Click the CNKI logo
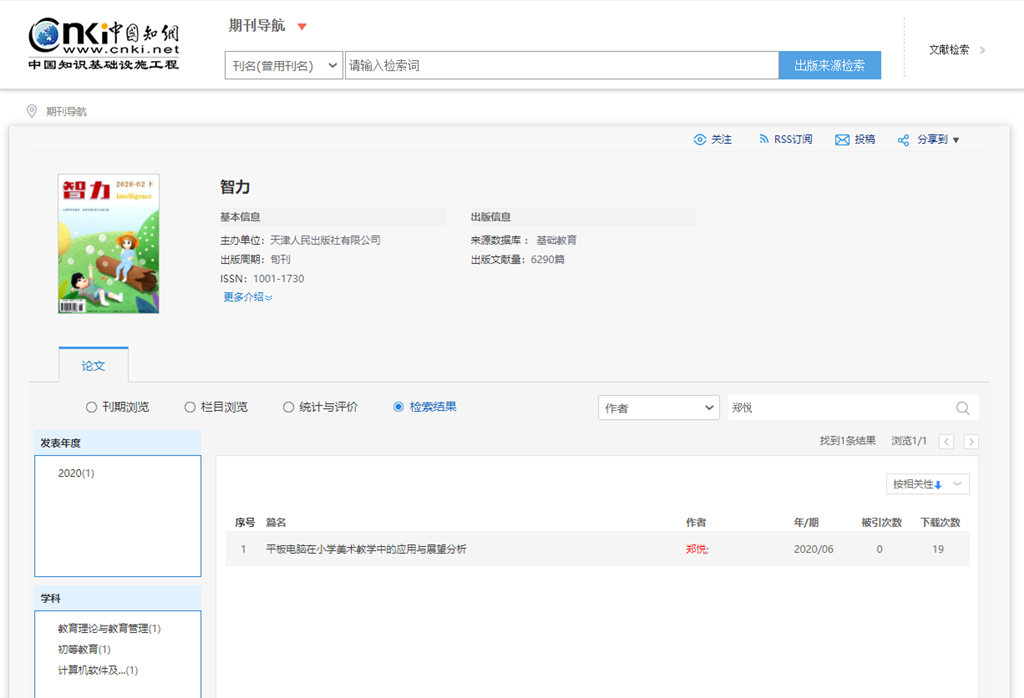This screenshot has width=1024, height=698. 104,45
